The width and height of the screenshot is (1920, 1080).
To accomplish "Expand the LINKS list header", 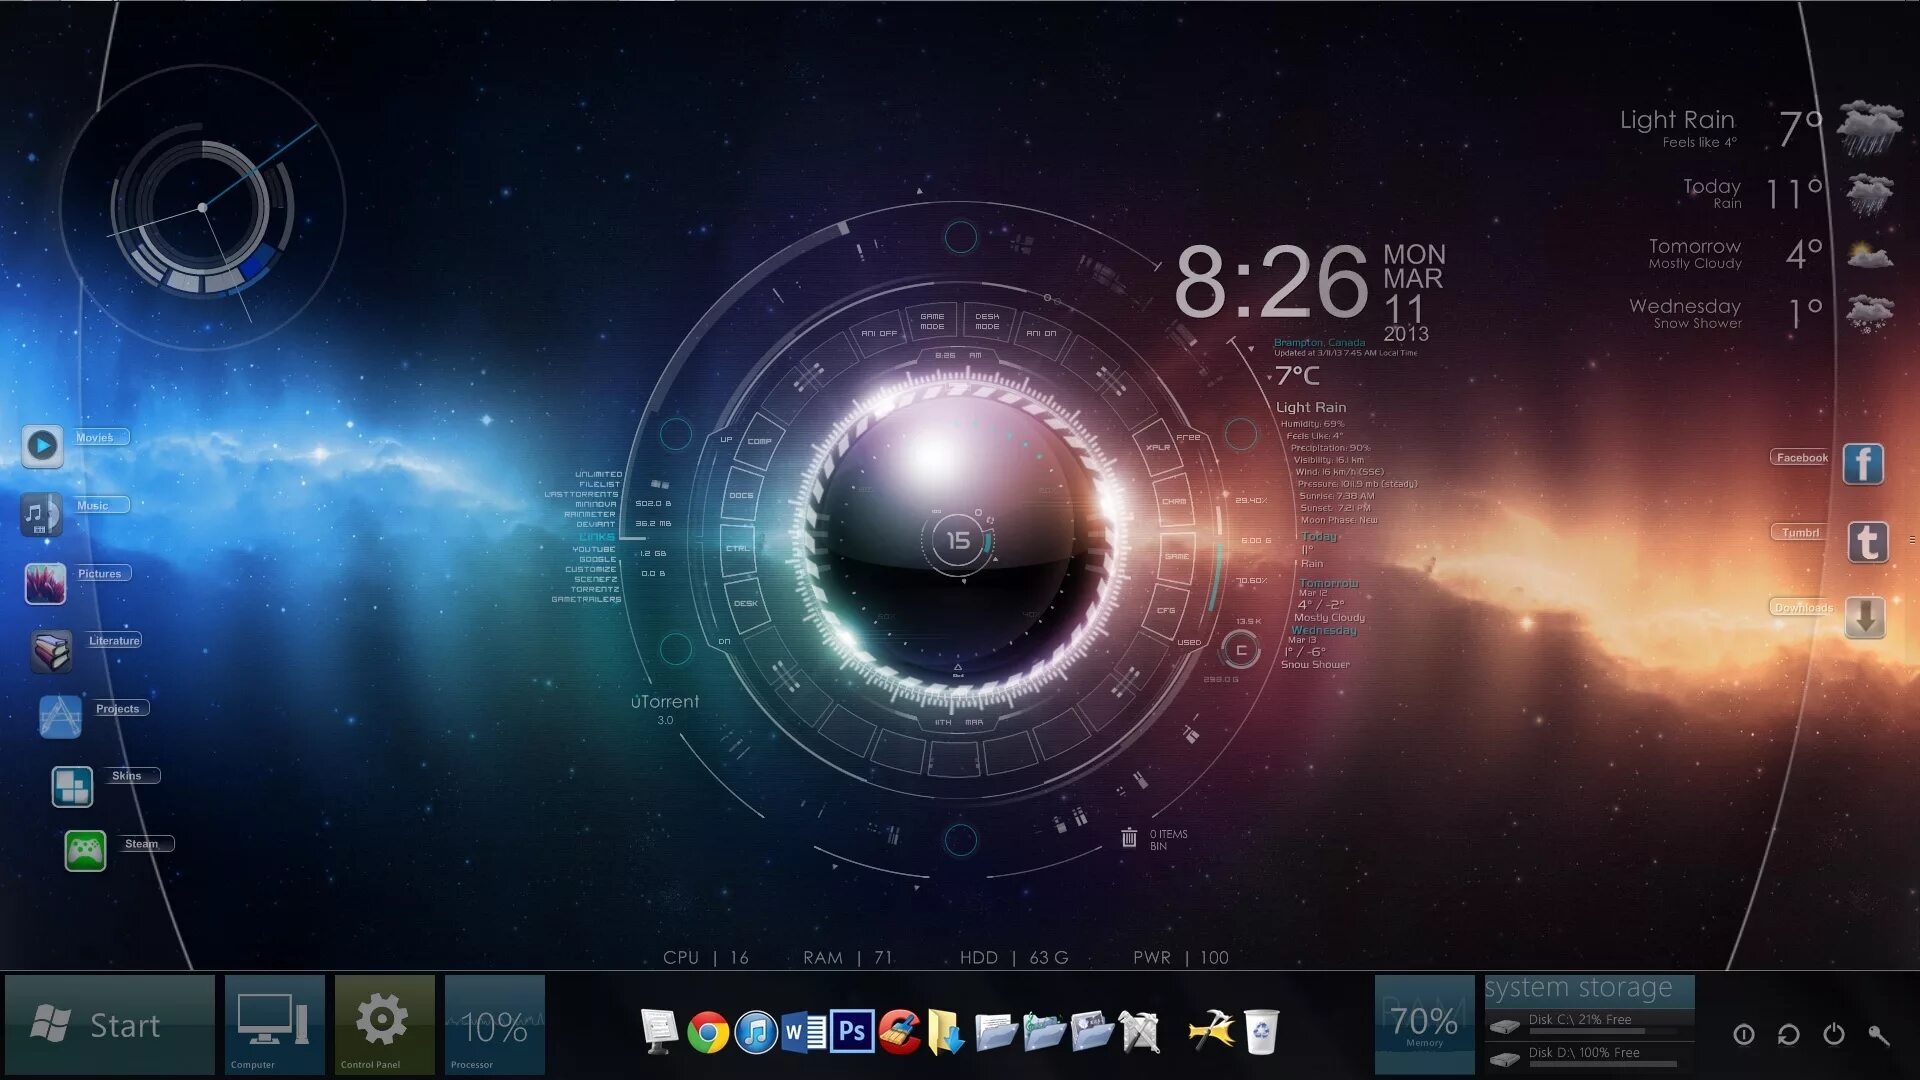I will pos(597,537).
